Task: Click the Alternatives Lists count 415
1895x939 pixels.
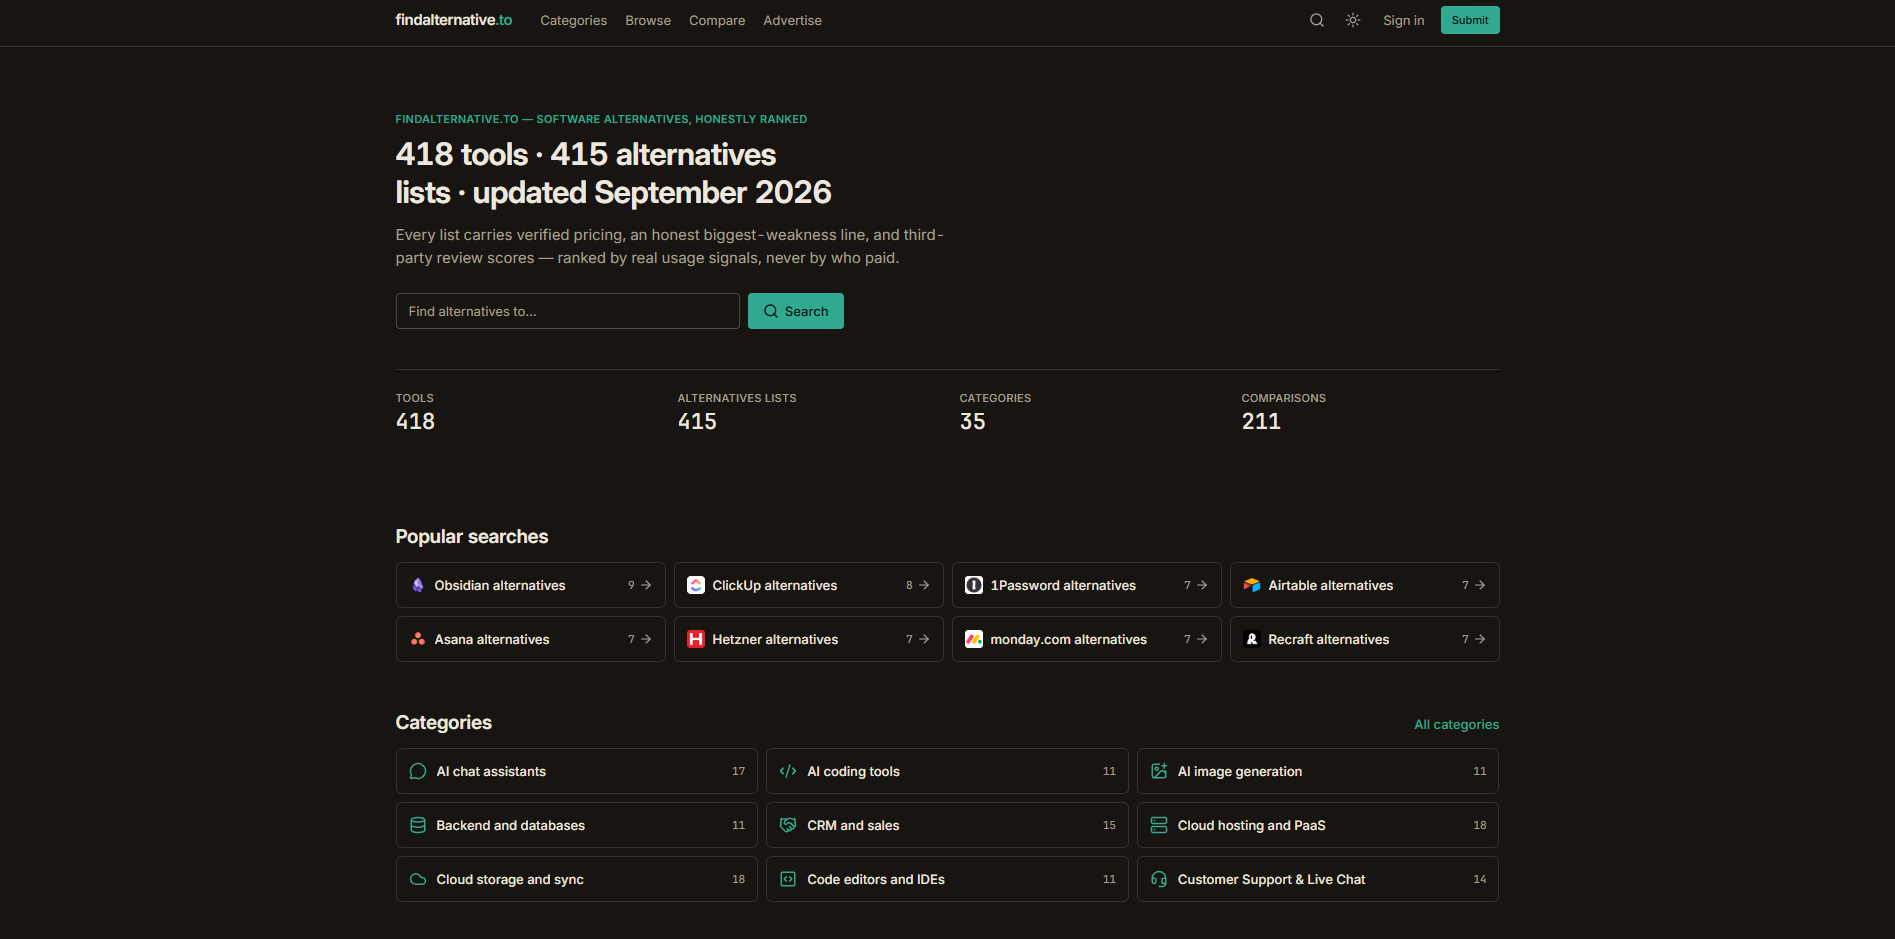Action: pyautogui.click(x=697, y=422)
